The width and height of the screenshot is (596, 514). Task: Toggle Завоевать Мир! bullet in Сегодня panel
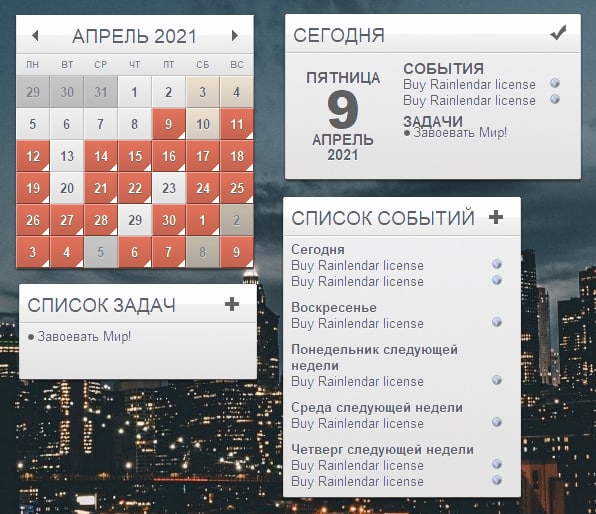(x=407, y=133)
